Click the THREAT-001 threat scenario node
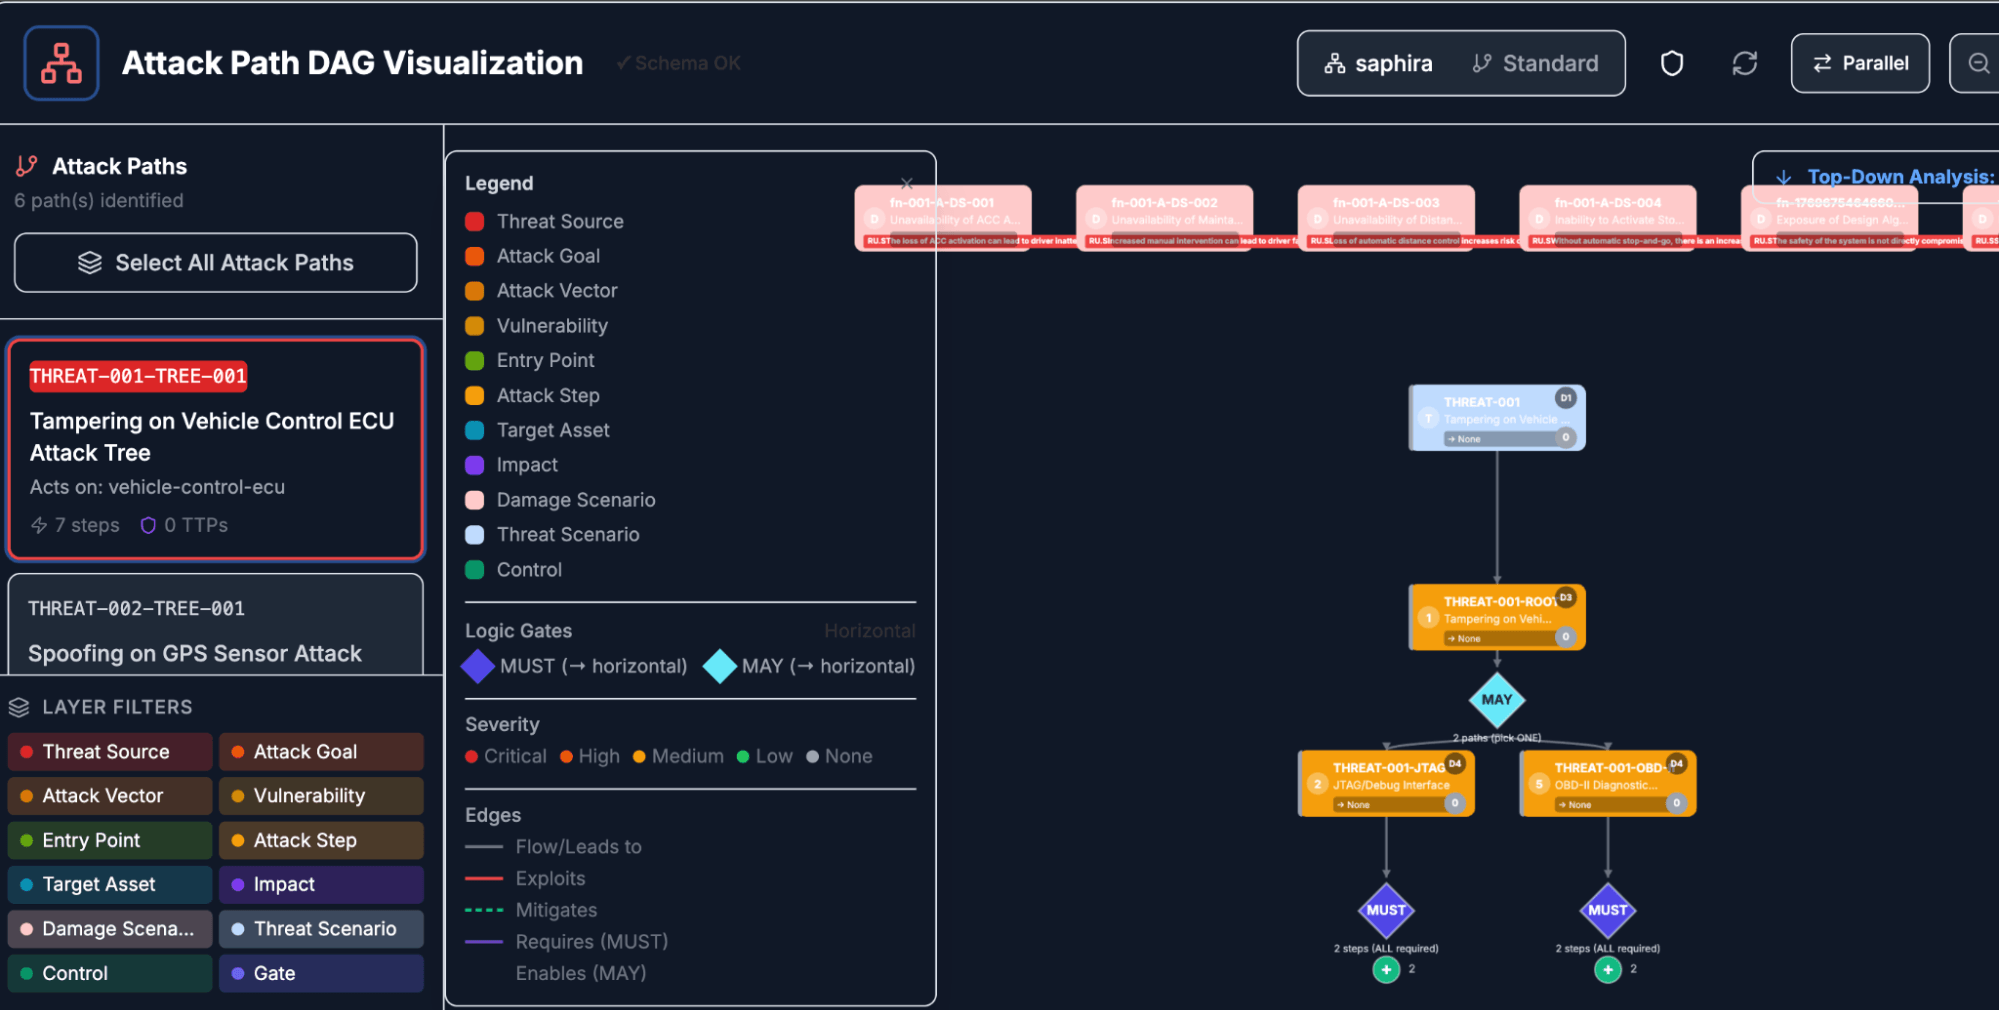 click(x=1496, y=419)
